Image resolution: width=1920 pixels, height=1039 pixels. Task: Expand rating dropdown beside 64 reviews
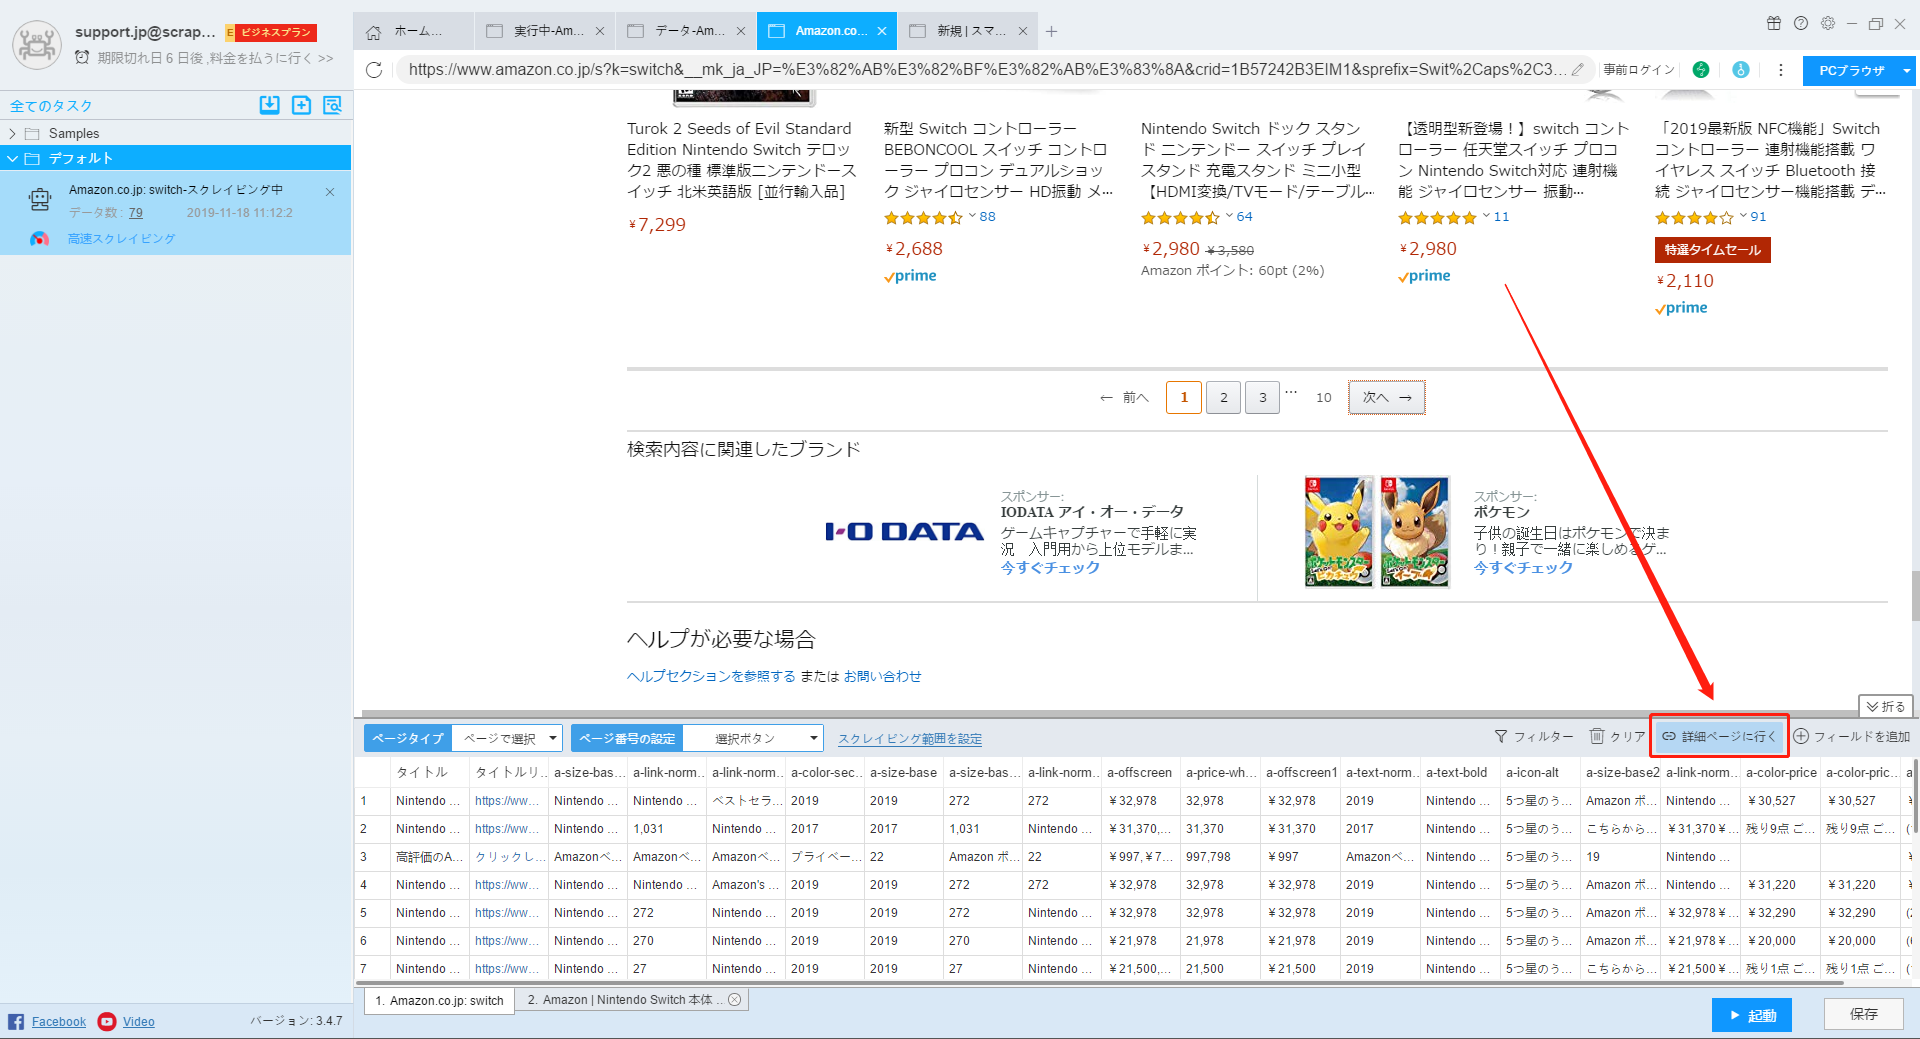coord(1229,215)
